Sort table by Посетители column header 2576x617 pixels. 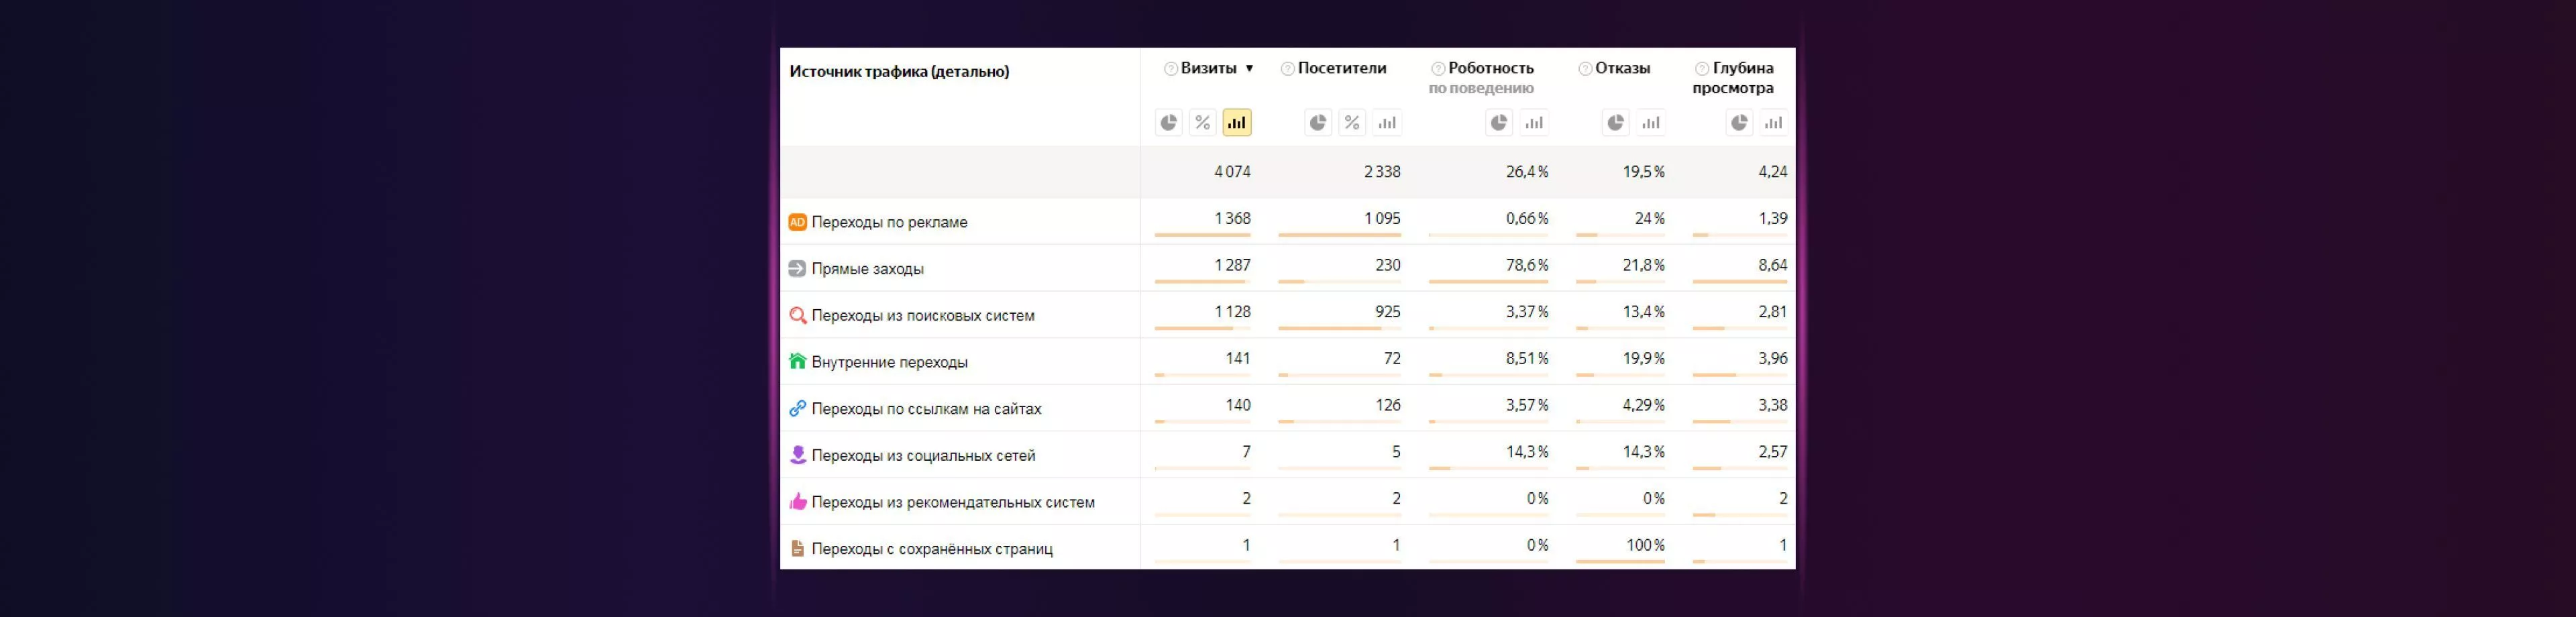click(x=1342, y=68)
